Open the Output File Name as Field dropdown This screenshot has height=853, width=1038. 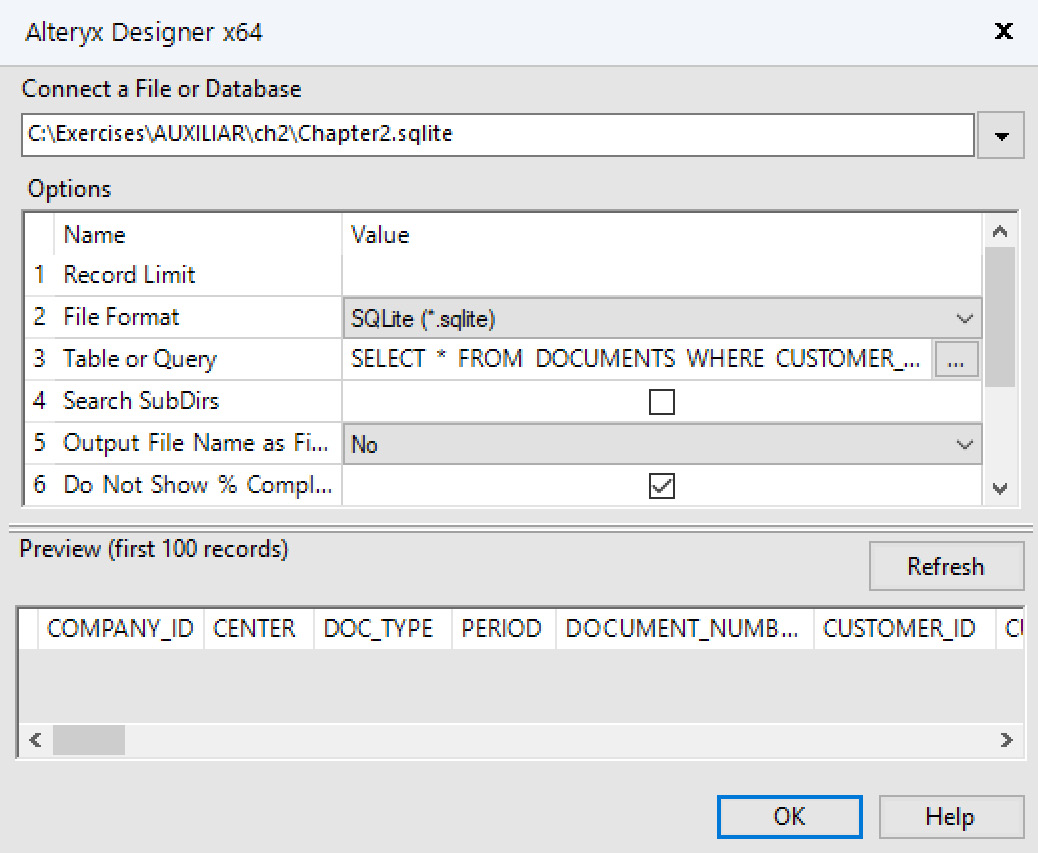coord(661,444)
